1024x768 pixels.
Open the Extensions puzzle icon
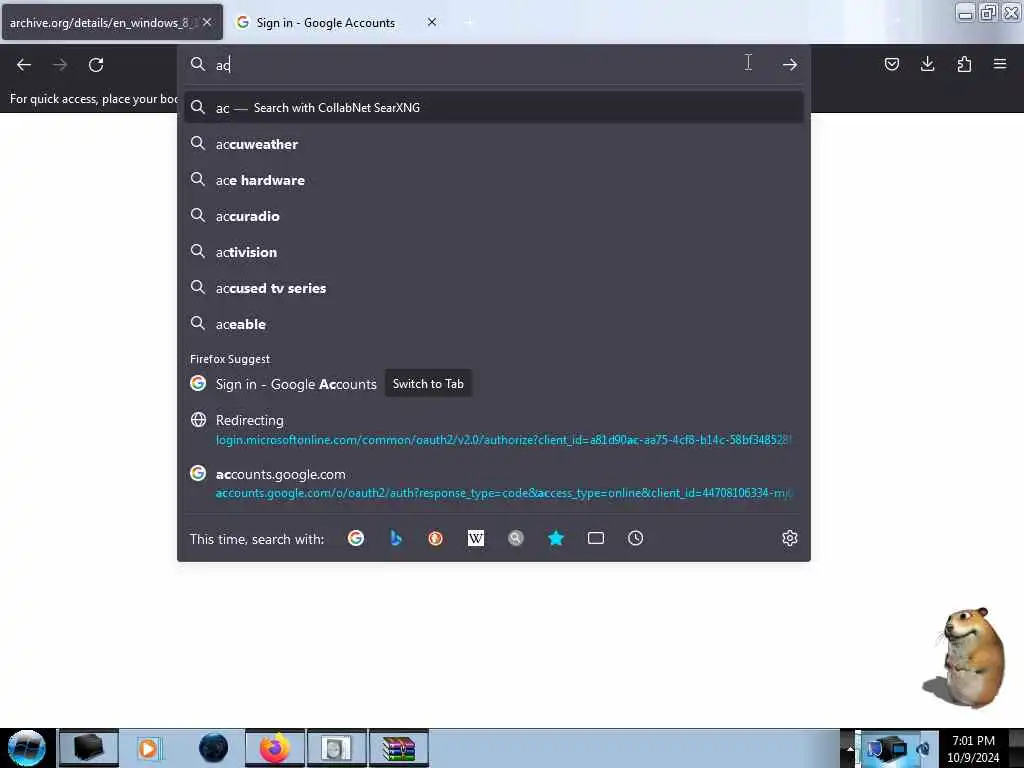[964, 64]
